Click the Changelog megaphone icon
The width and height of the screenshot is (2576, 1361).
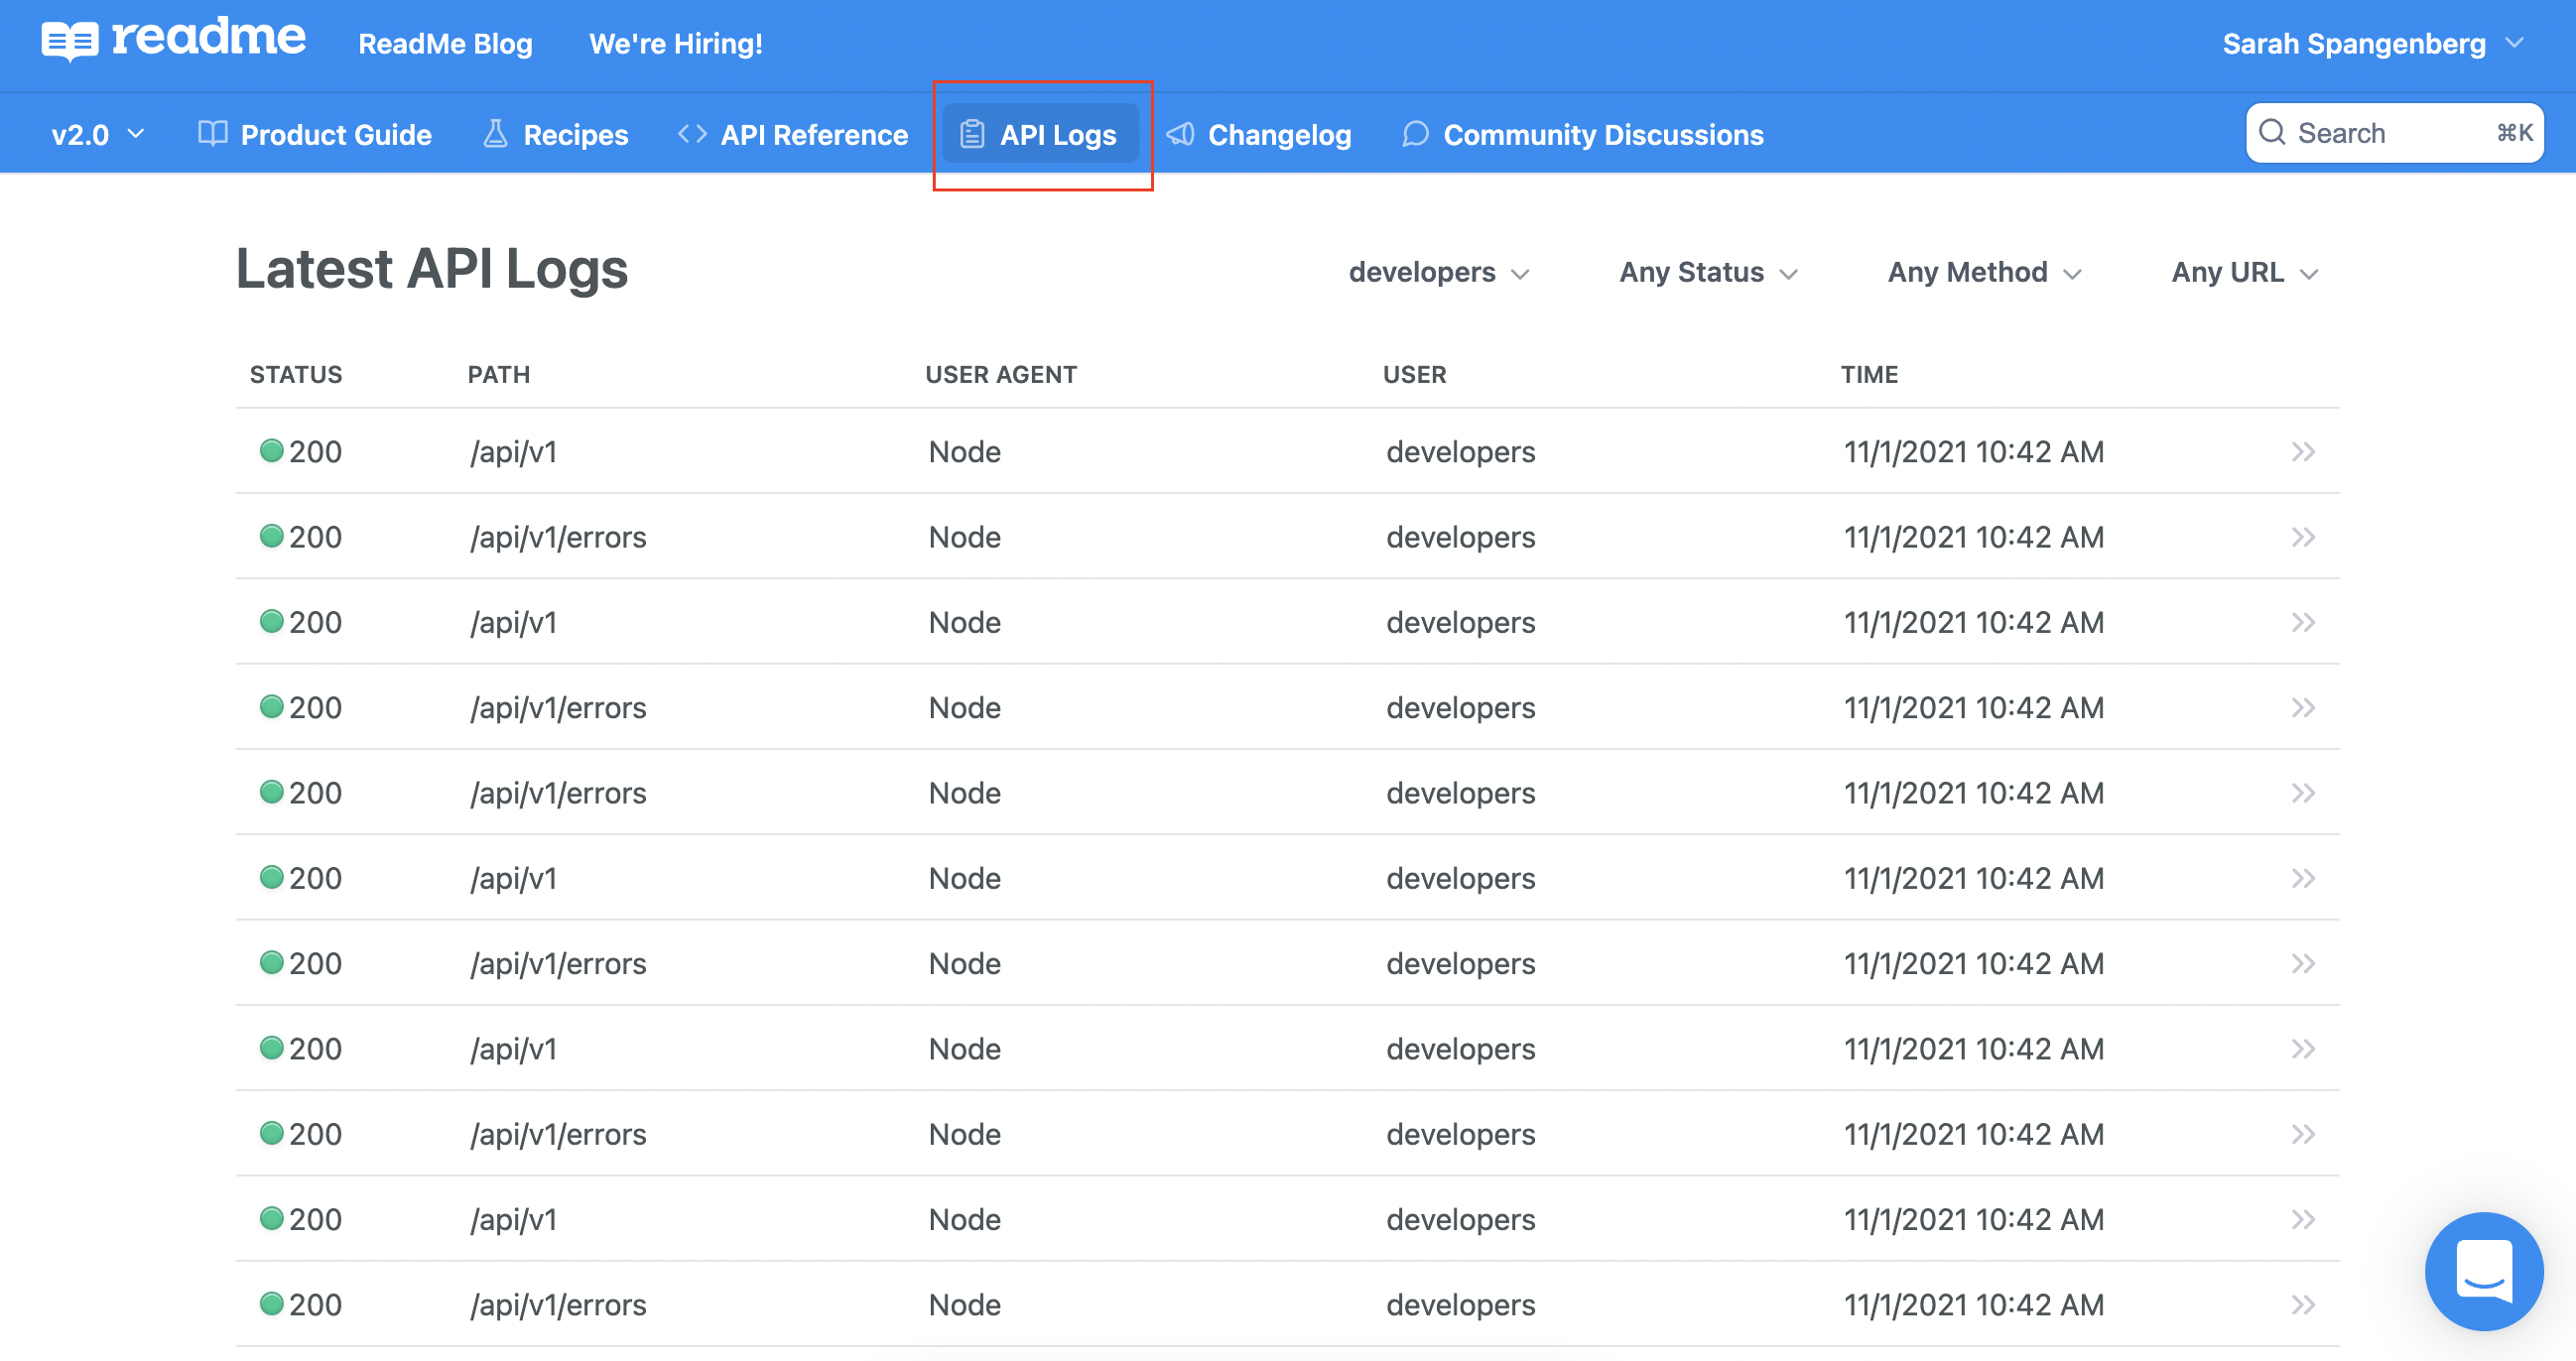[1181, 134]
